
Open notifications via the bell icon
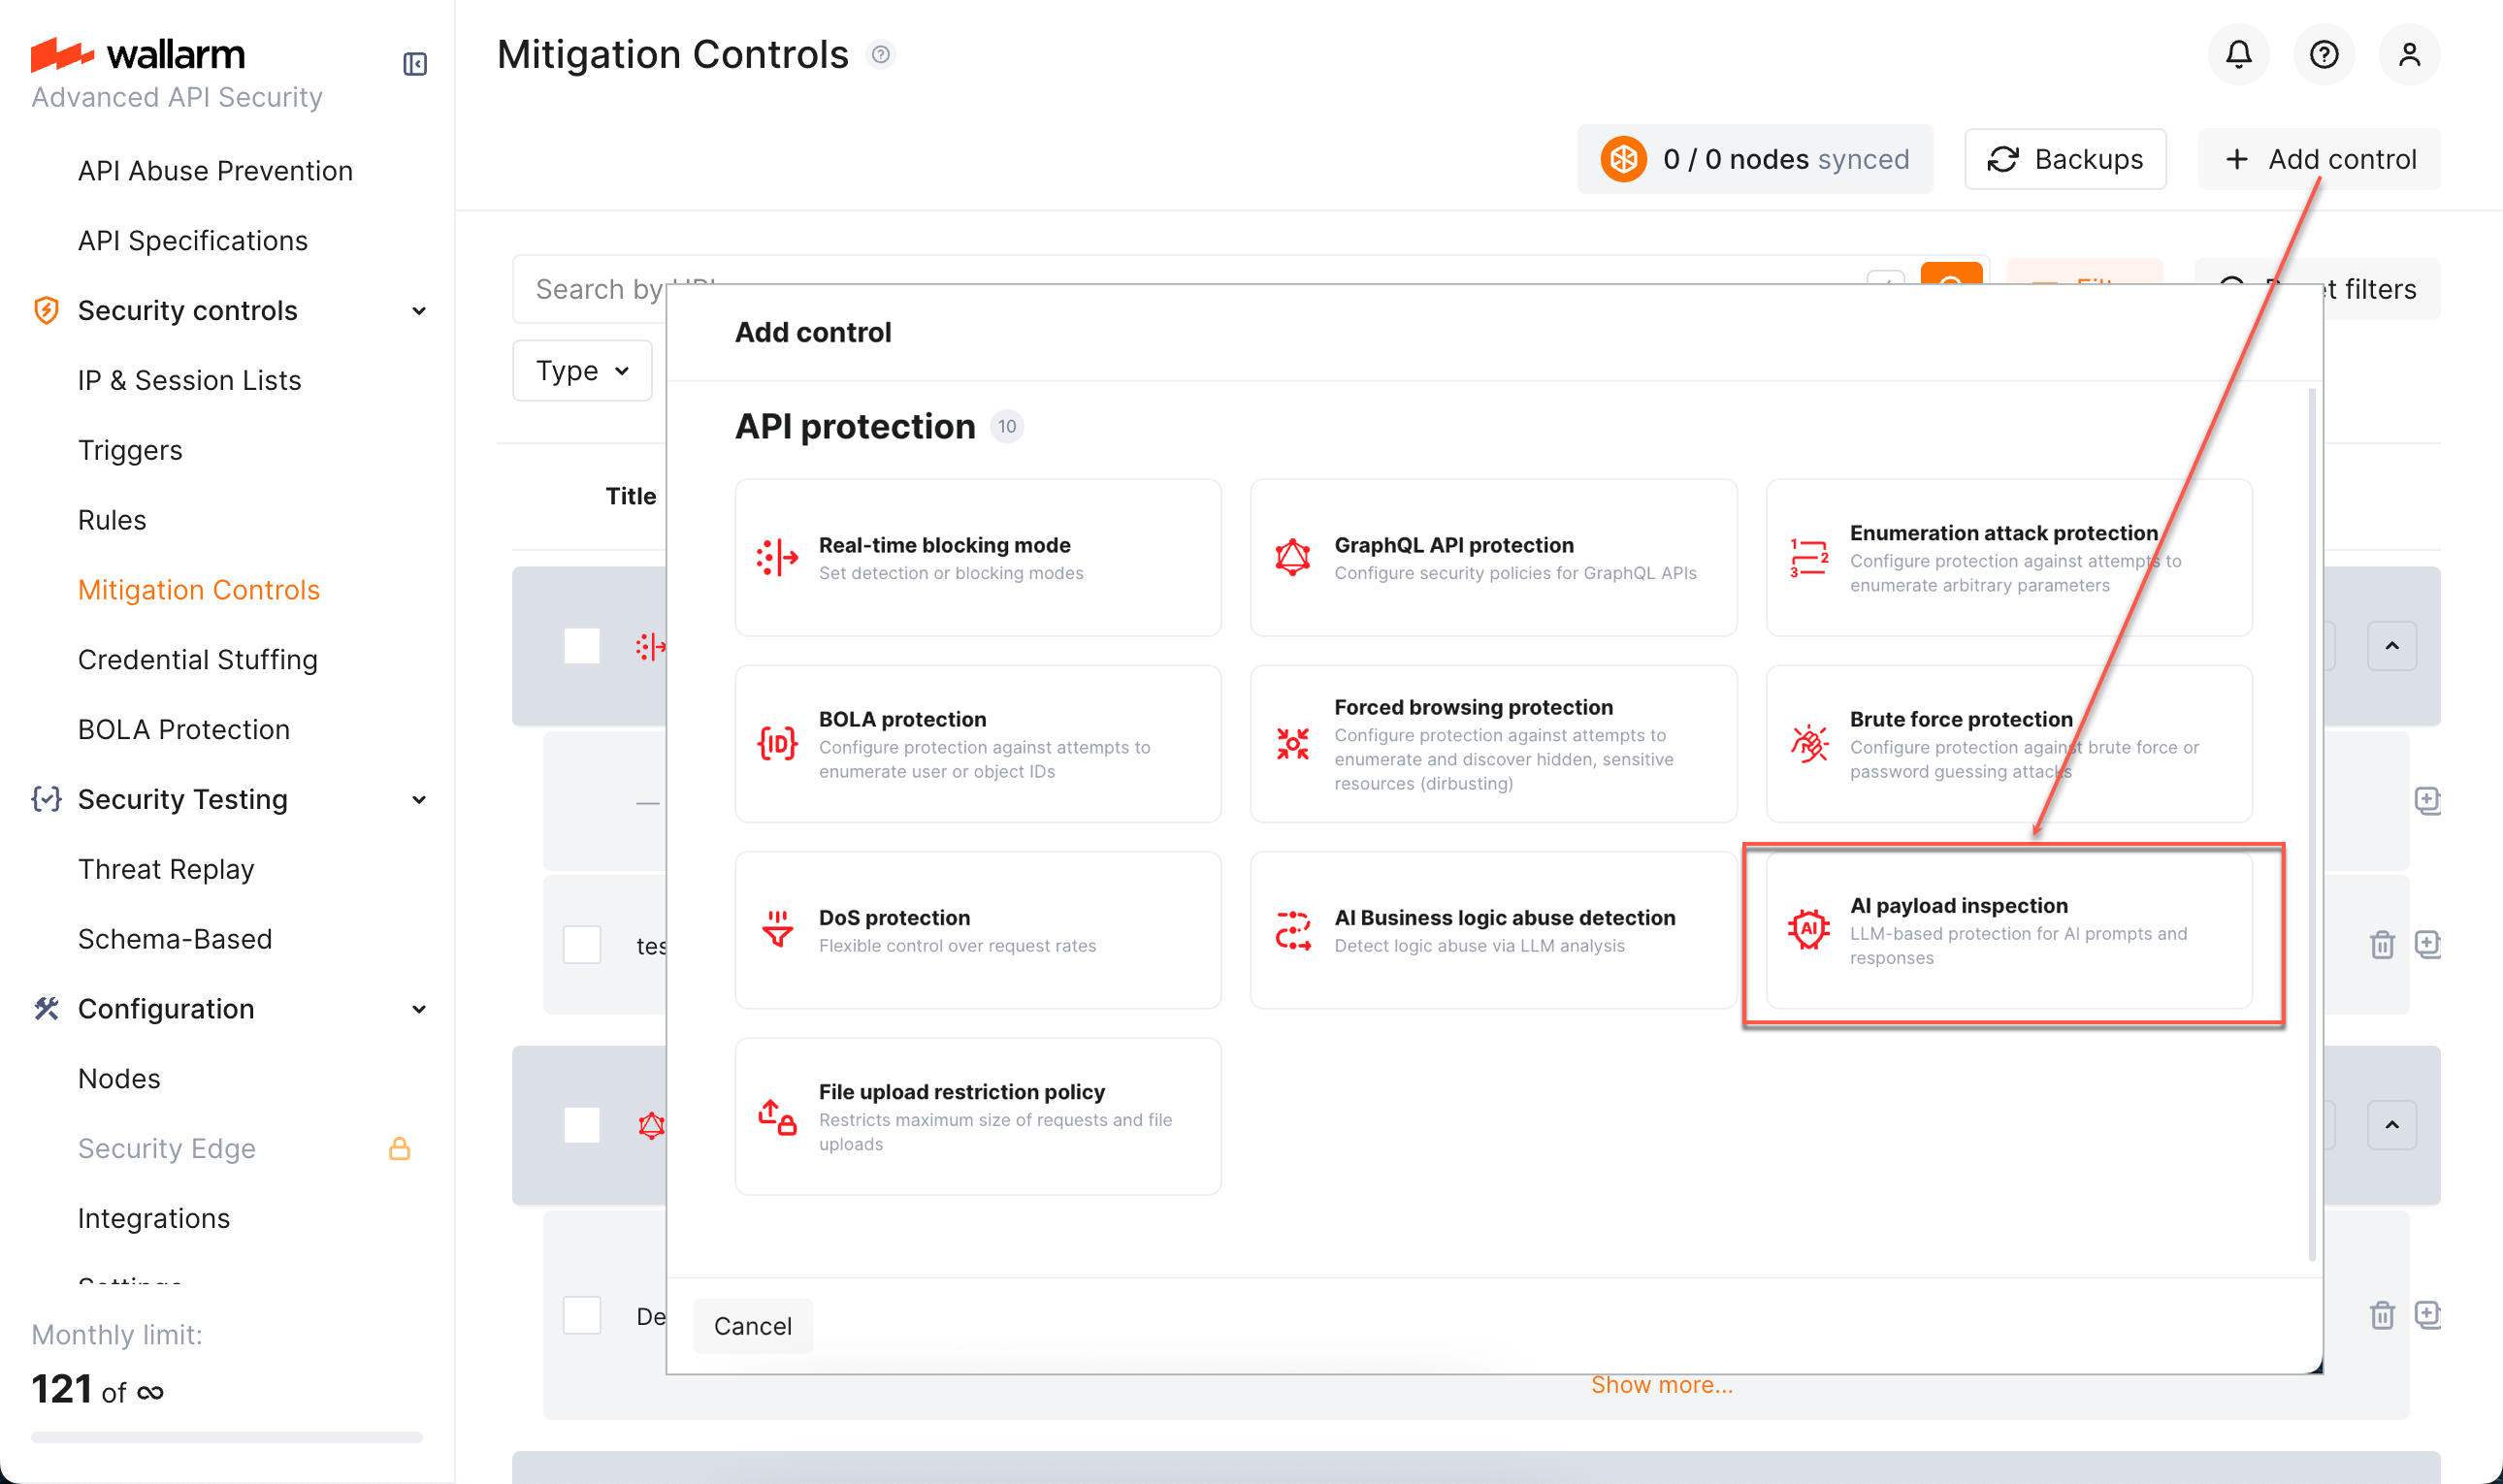[2238, 55]
